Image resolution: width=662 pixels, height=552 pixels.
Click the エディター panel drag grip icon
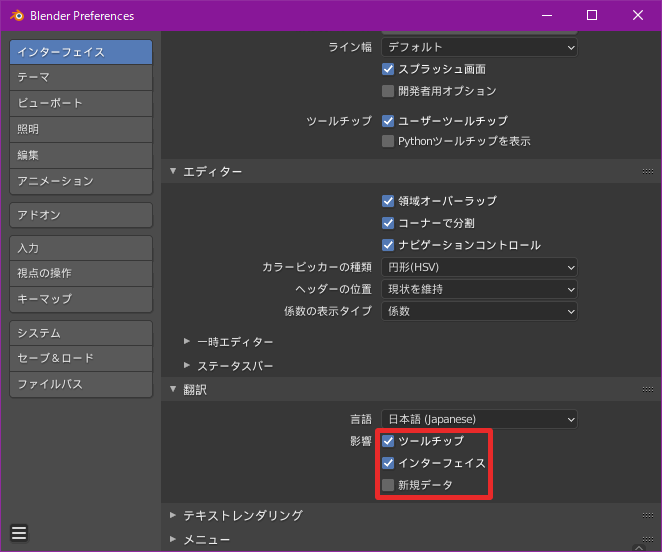[x=648, y=171]
